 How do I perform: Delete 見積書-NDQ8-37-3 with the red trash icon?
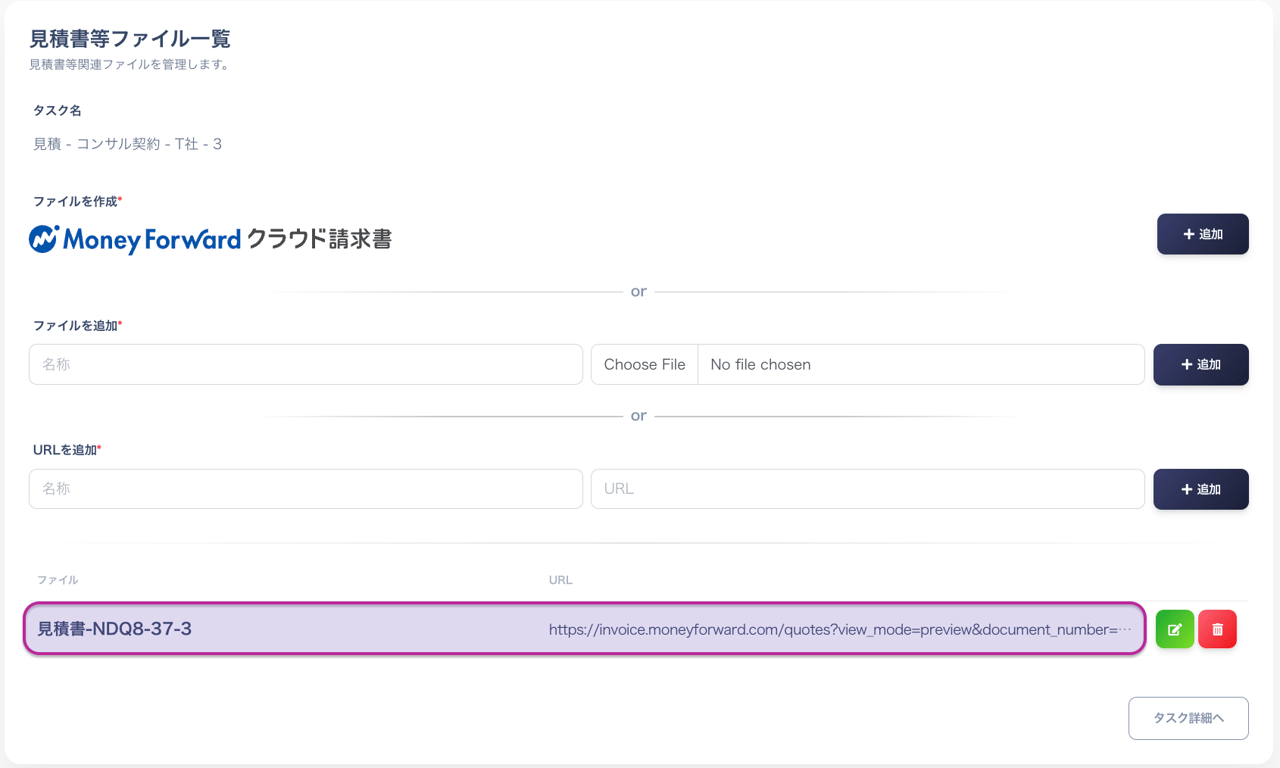[x=1217, y=629]
